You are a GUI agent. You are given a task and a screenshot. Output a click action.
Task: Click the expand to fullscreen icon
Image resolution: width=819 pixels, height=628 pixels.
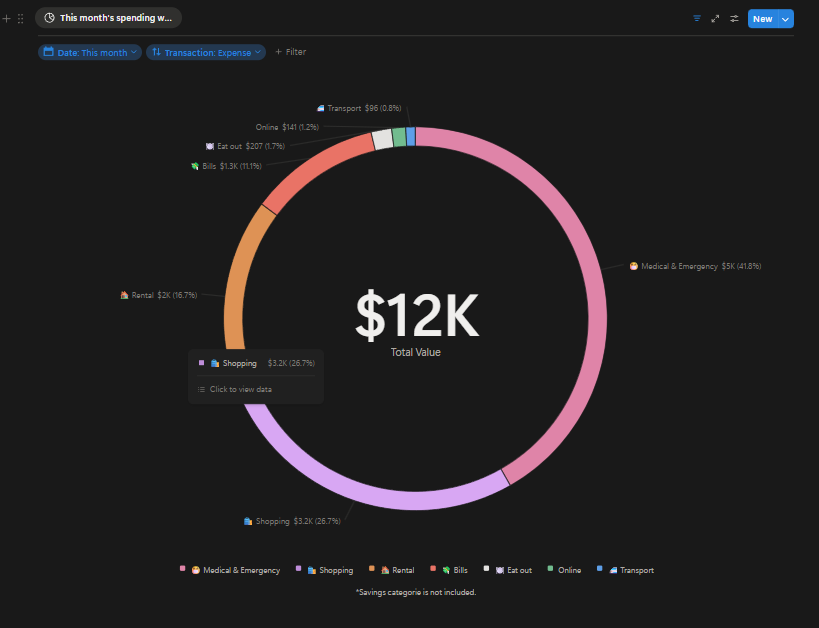715,18
